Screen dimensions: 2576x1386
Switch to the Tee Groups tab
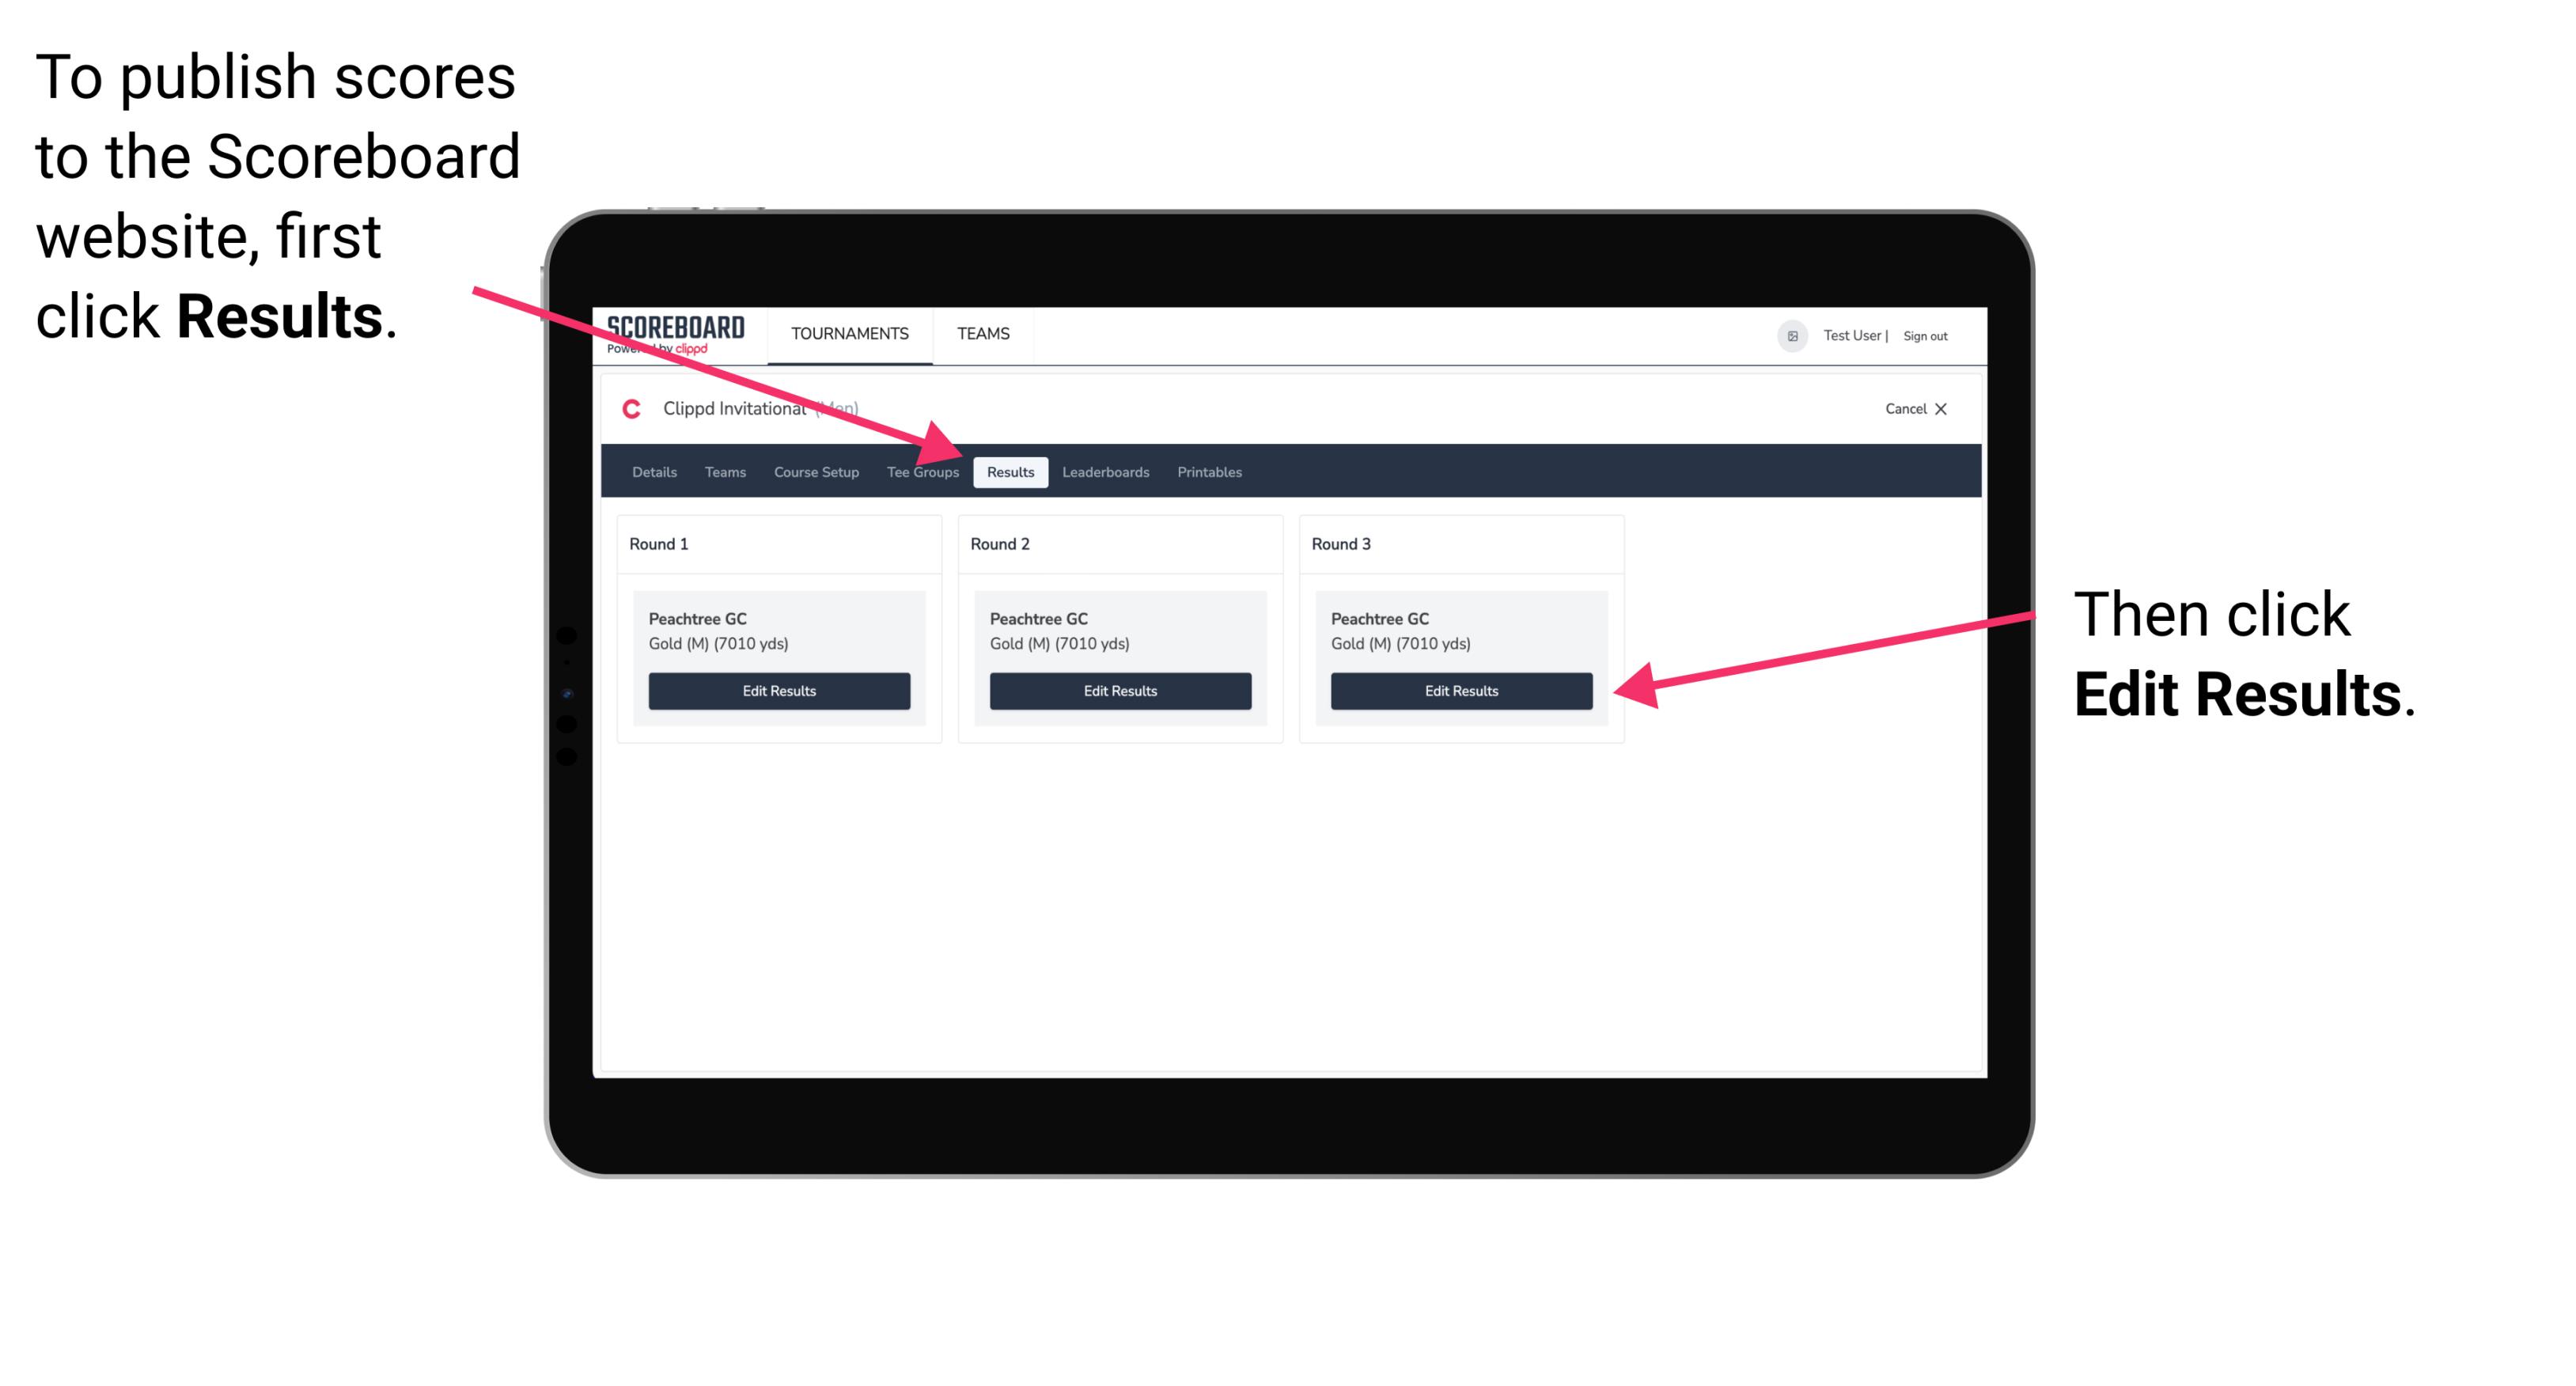pos(922,471)
